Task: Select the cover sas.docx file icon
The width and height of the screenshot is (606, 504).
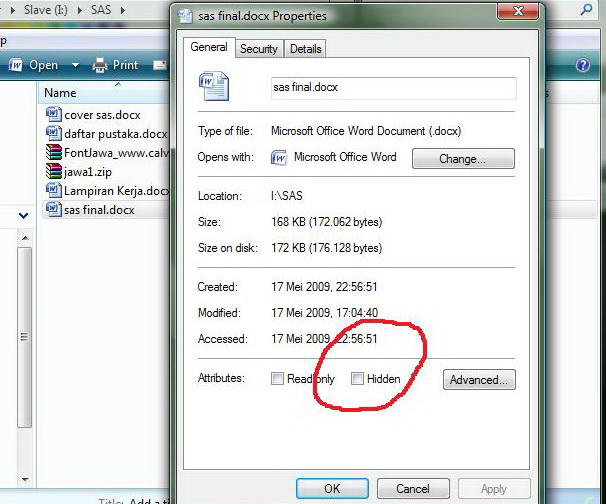Action: [x=53, y=114]
